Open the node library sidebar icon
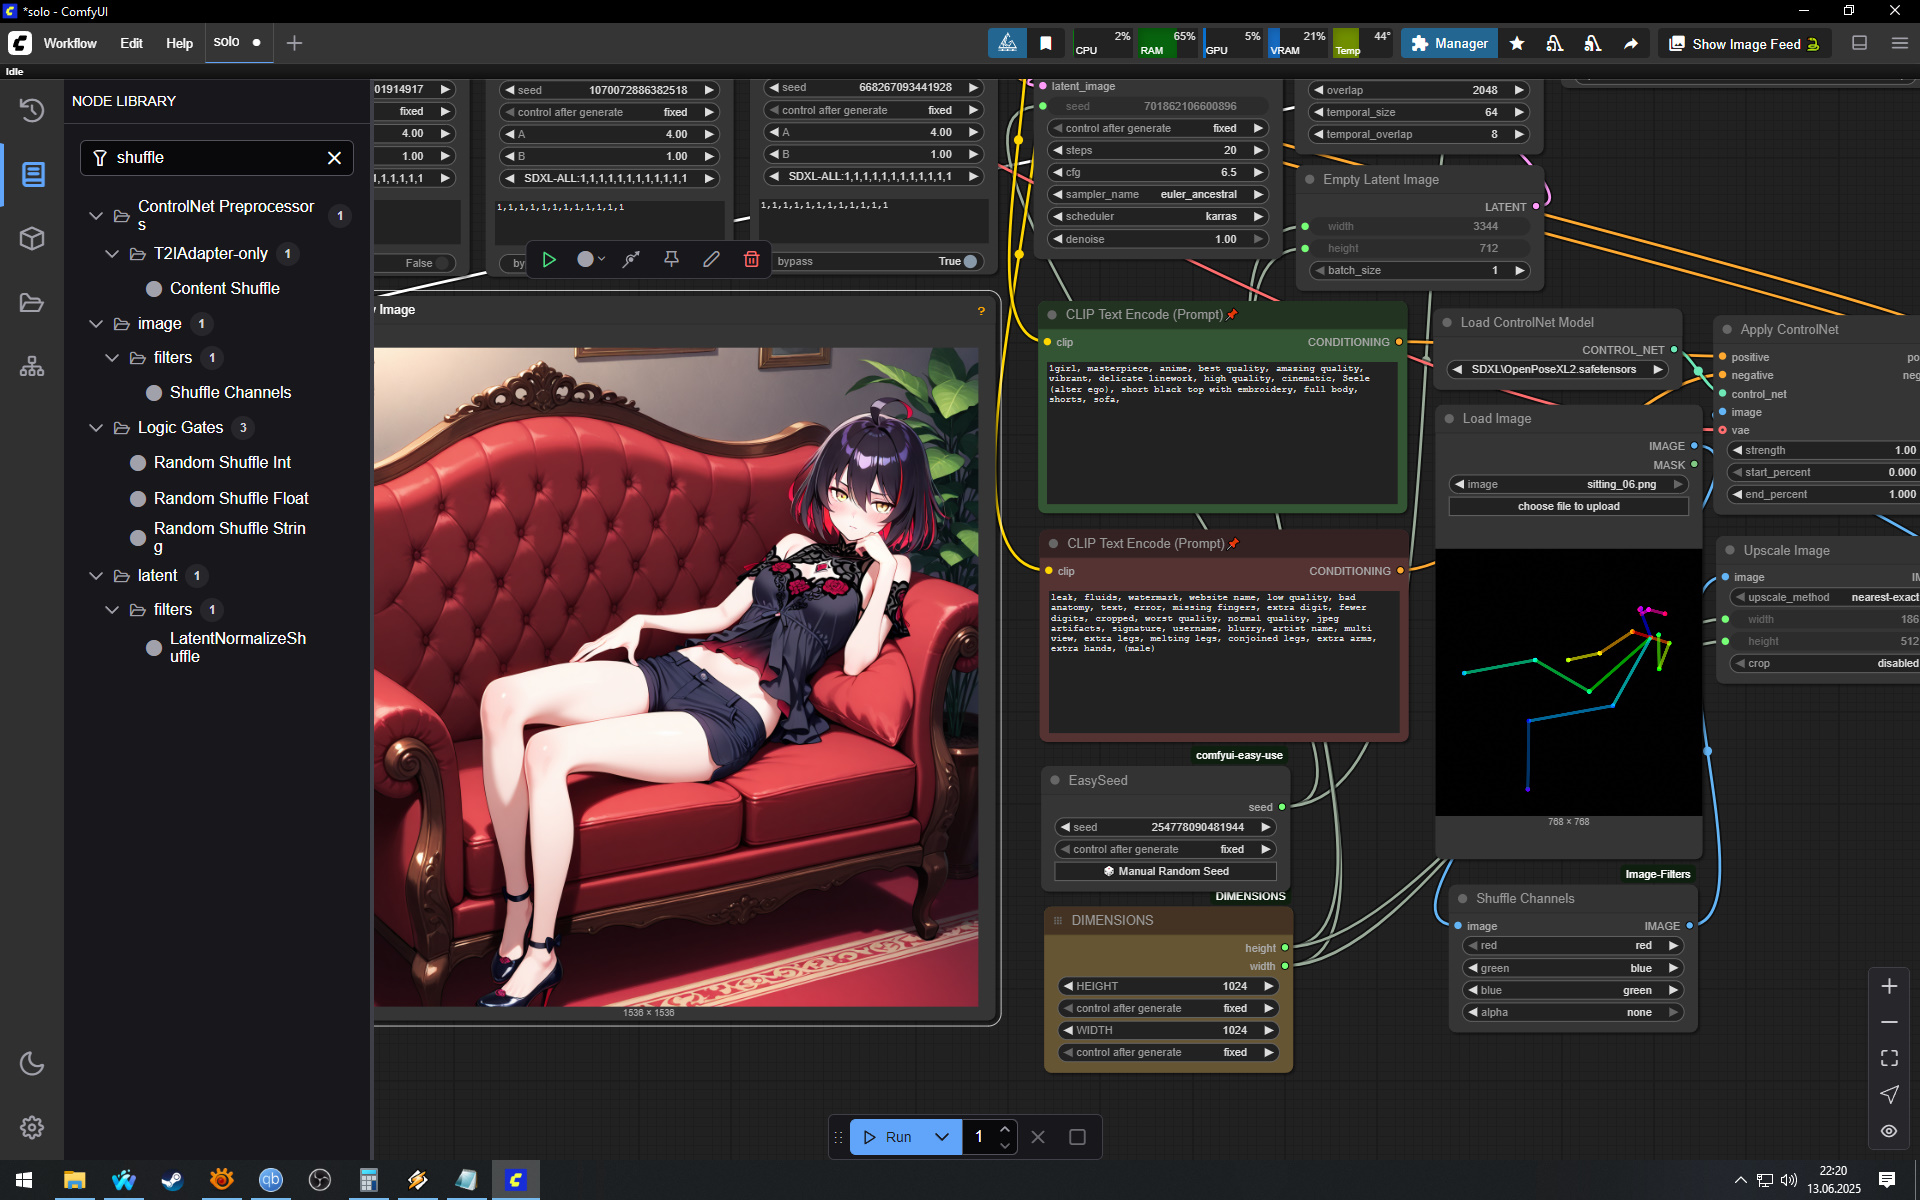This screenshot has height=1200, width=1920. point(32,174)
